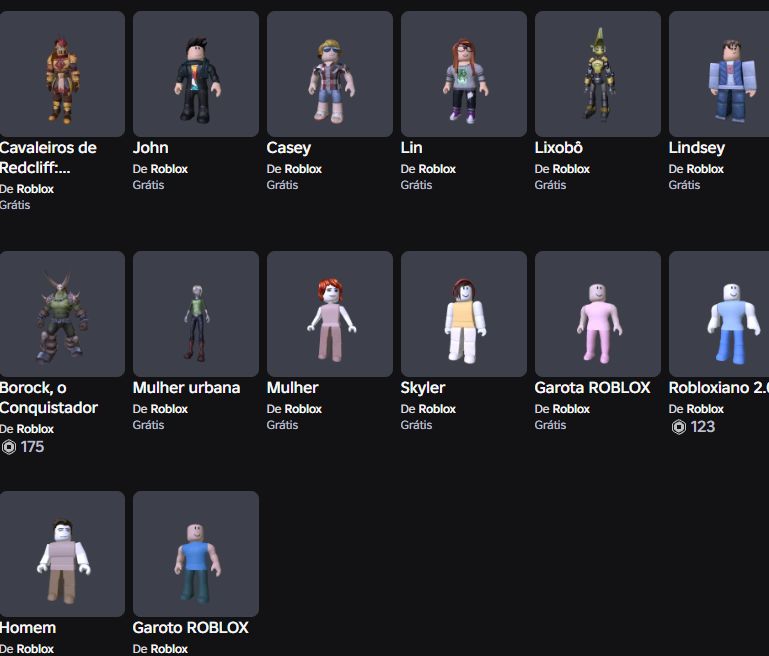The height and width of the screenshot is (656, 769).
Task: Open the Robloxiano 2.0 avatar thumbnail
Action: [719, 314]
